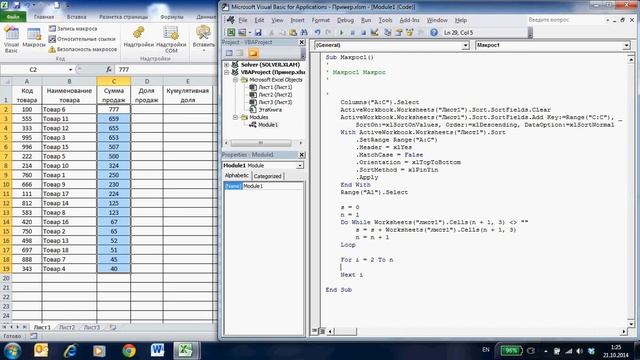The width and height of the screenshot is (640, 360).
Task: Click the Project Explorer toolbar icon
Action: (388, 32)
